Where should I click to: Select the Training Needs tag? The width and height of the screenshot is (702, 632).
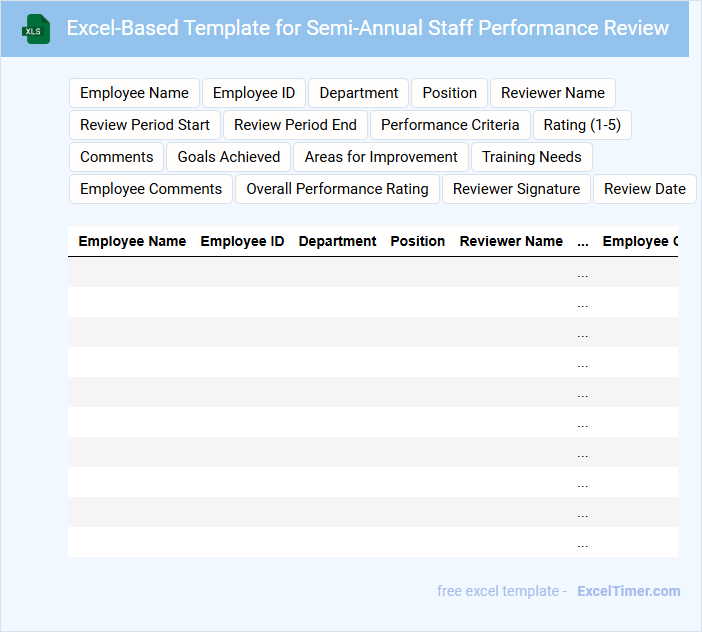pyautogui.click(x=531, y=157)
